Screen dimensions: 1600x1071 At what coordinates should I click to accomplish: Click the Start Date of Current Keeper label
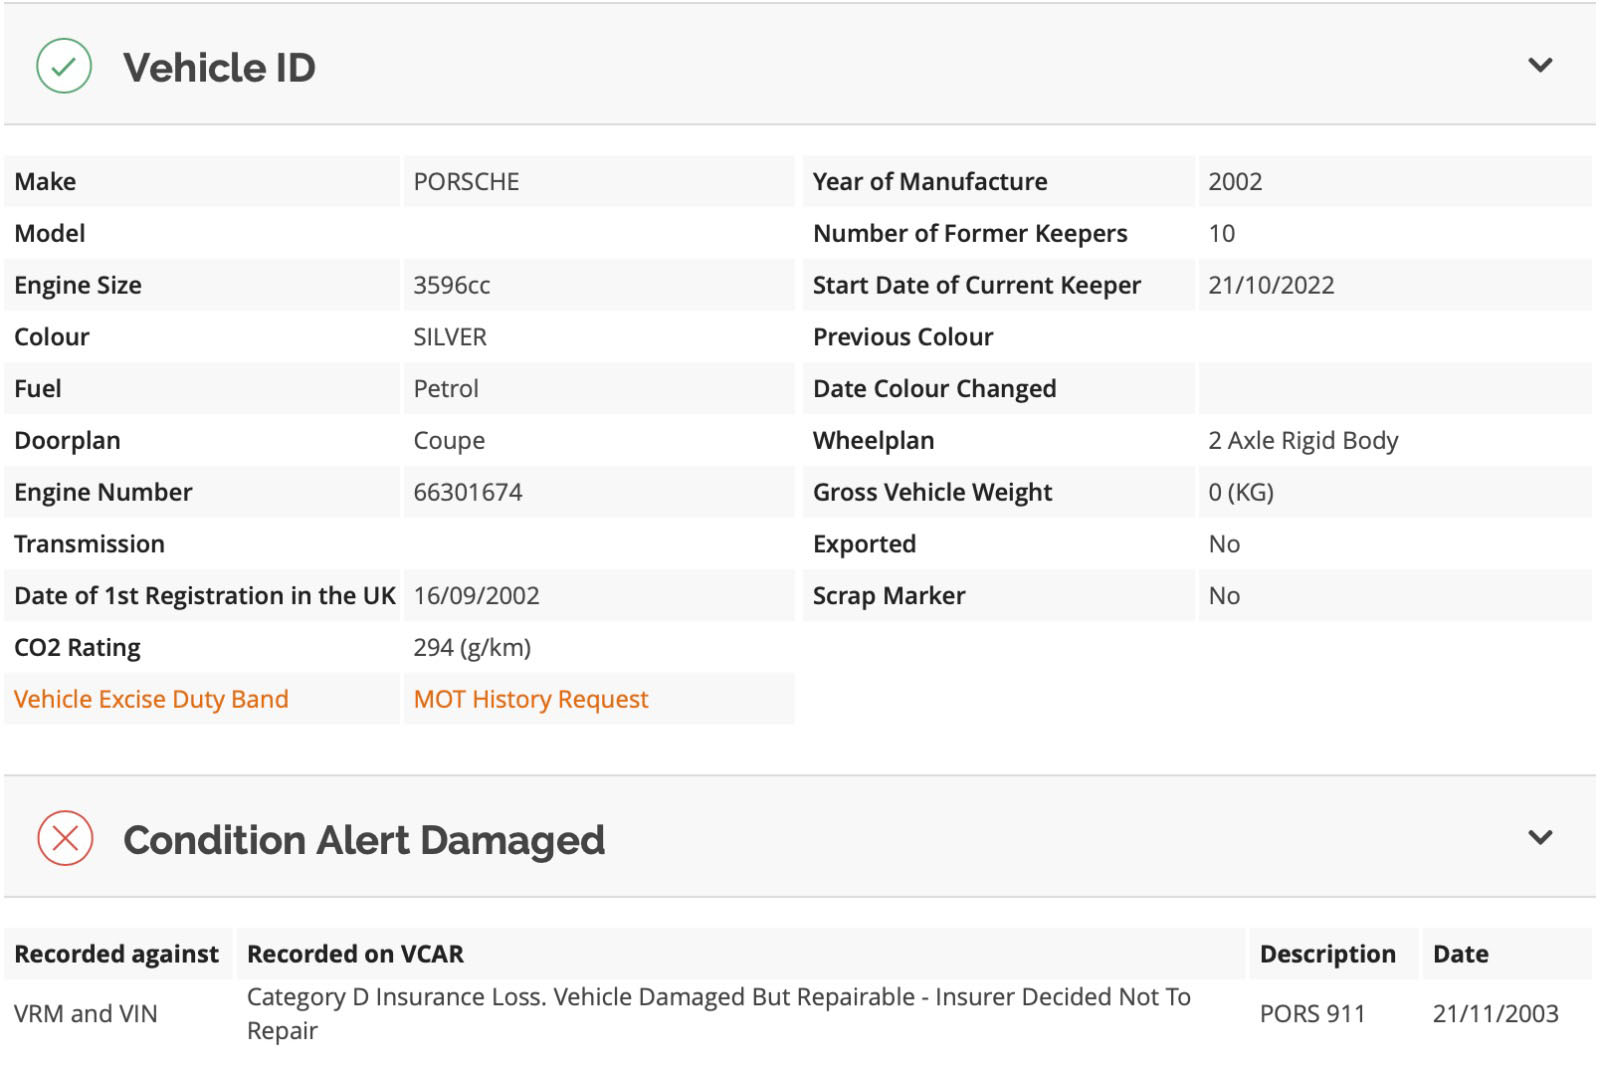click(977, 285)
